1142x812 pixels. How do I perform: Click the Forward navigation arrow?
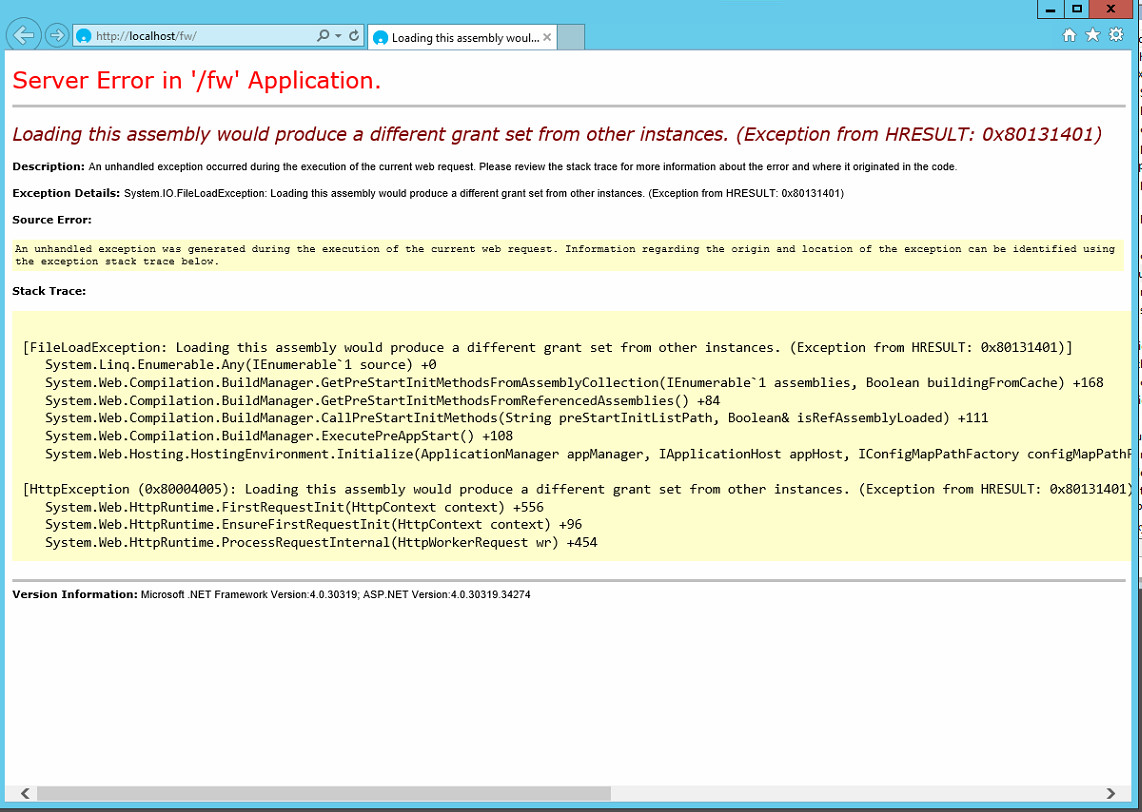click(x=57, y=36)
